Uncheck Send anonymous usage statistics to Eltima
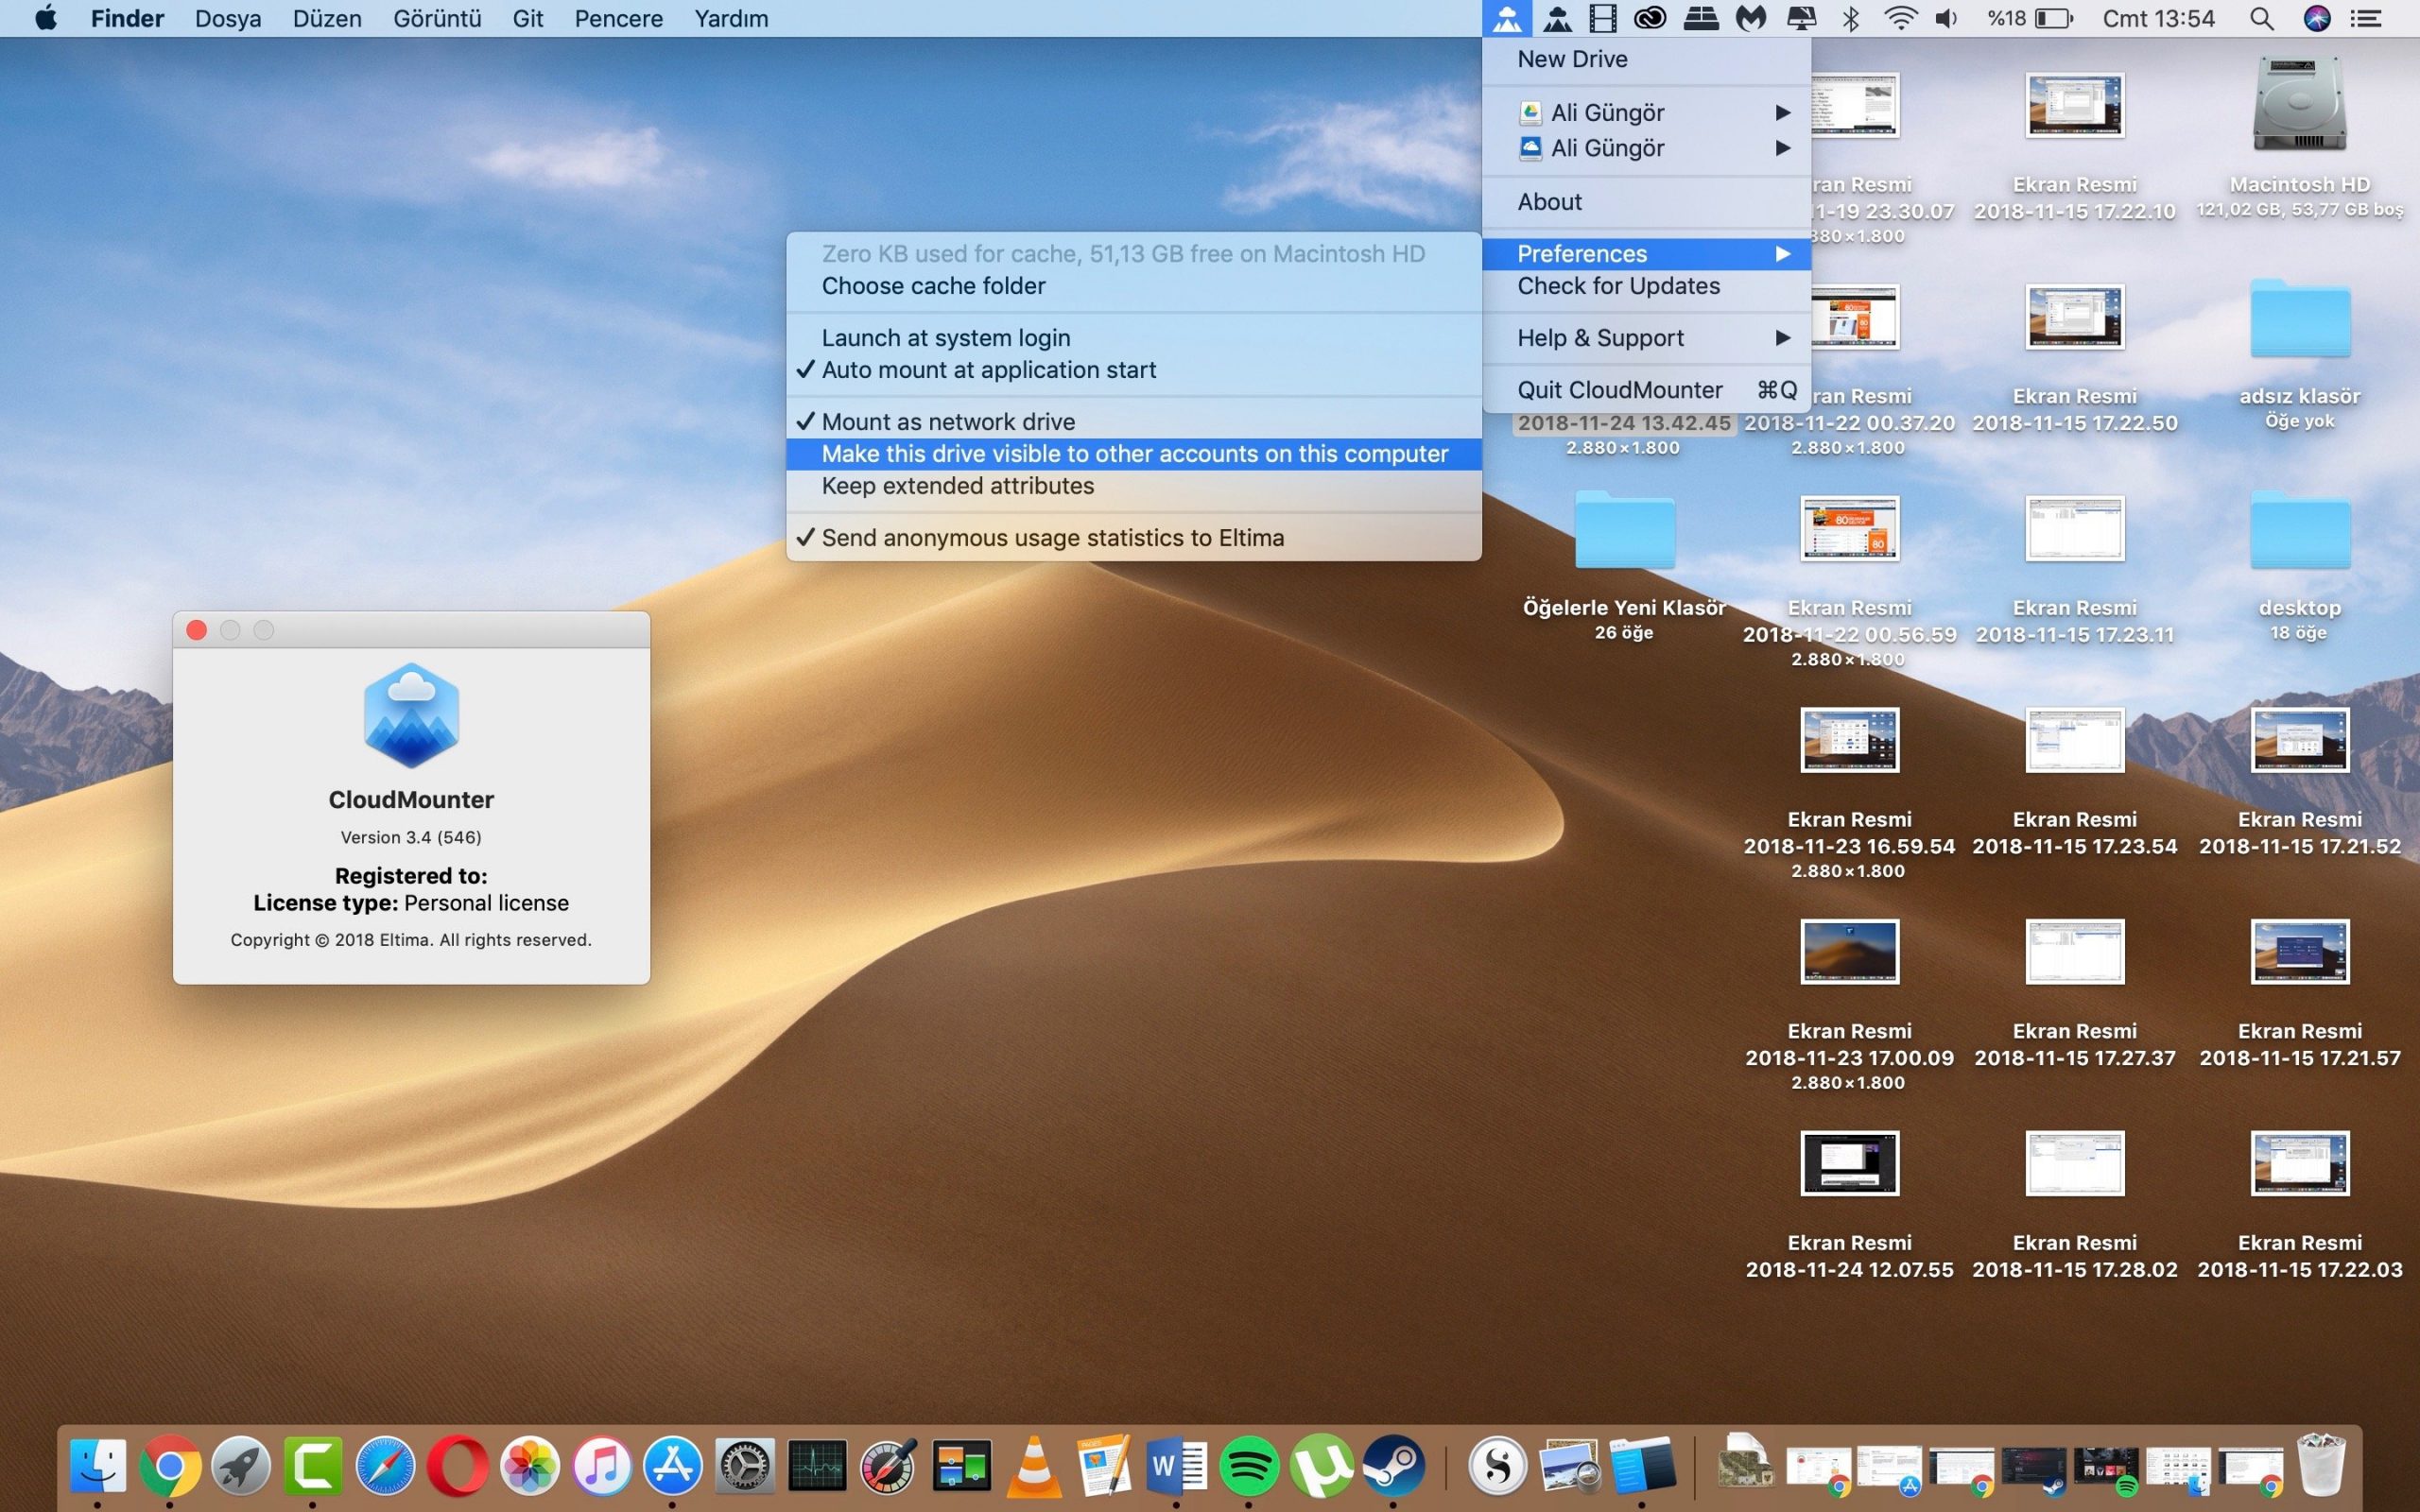The width and height of the screenshot is (2420, 1512). tap(1052, 538)
